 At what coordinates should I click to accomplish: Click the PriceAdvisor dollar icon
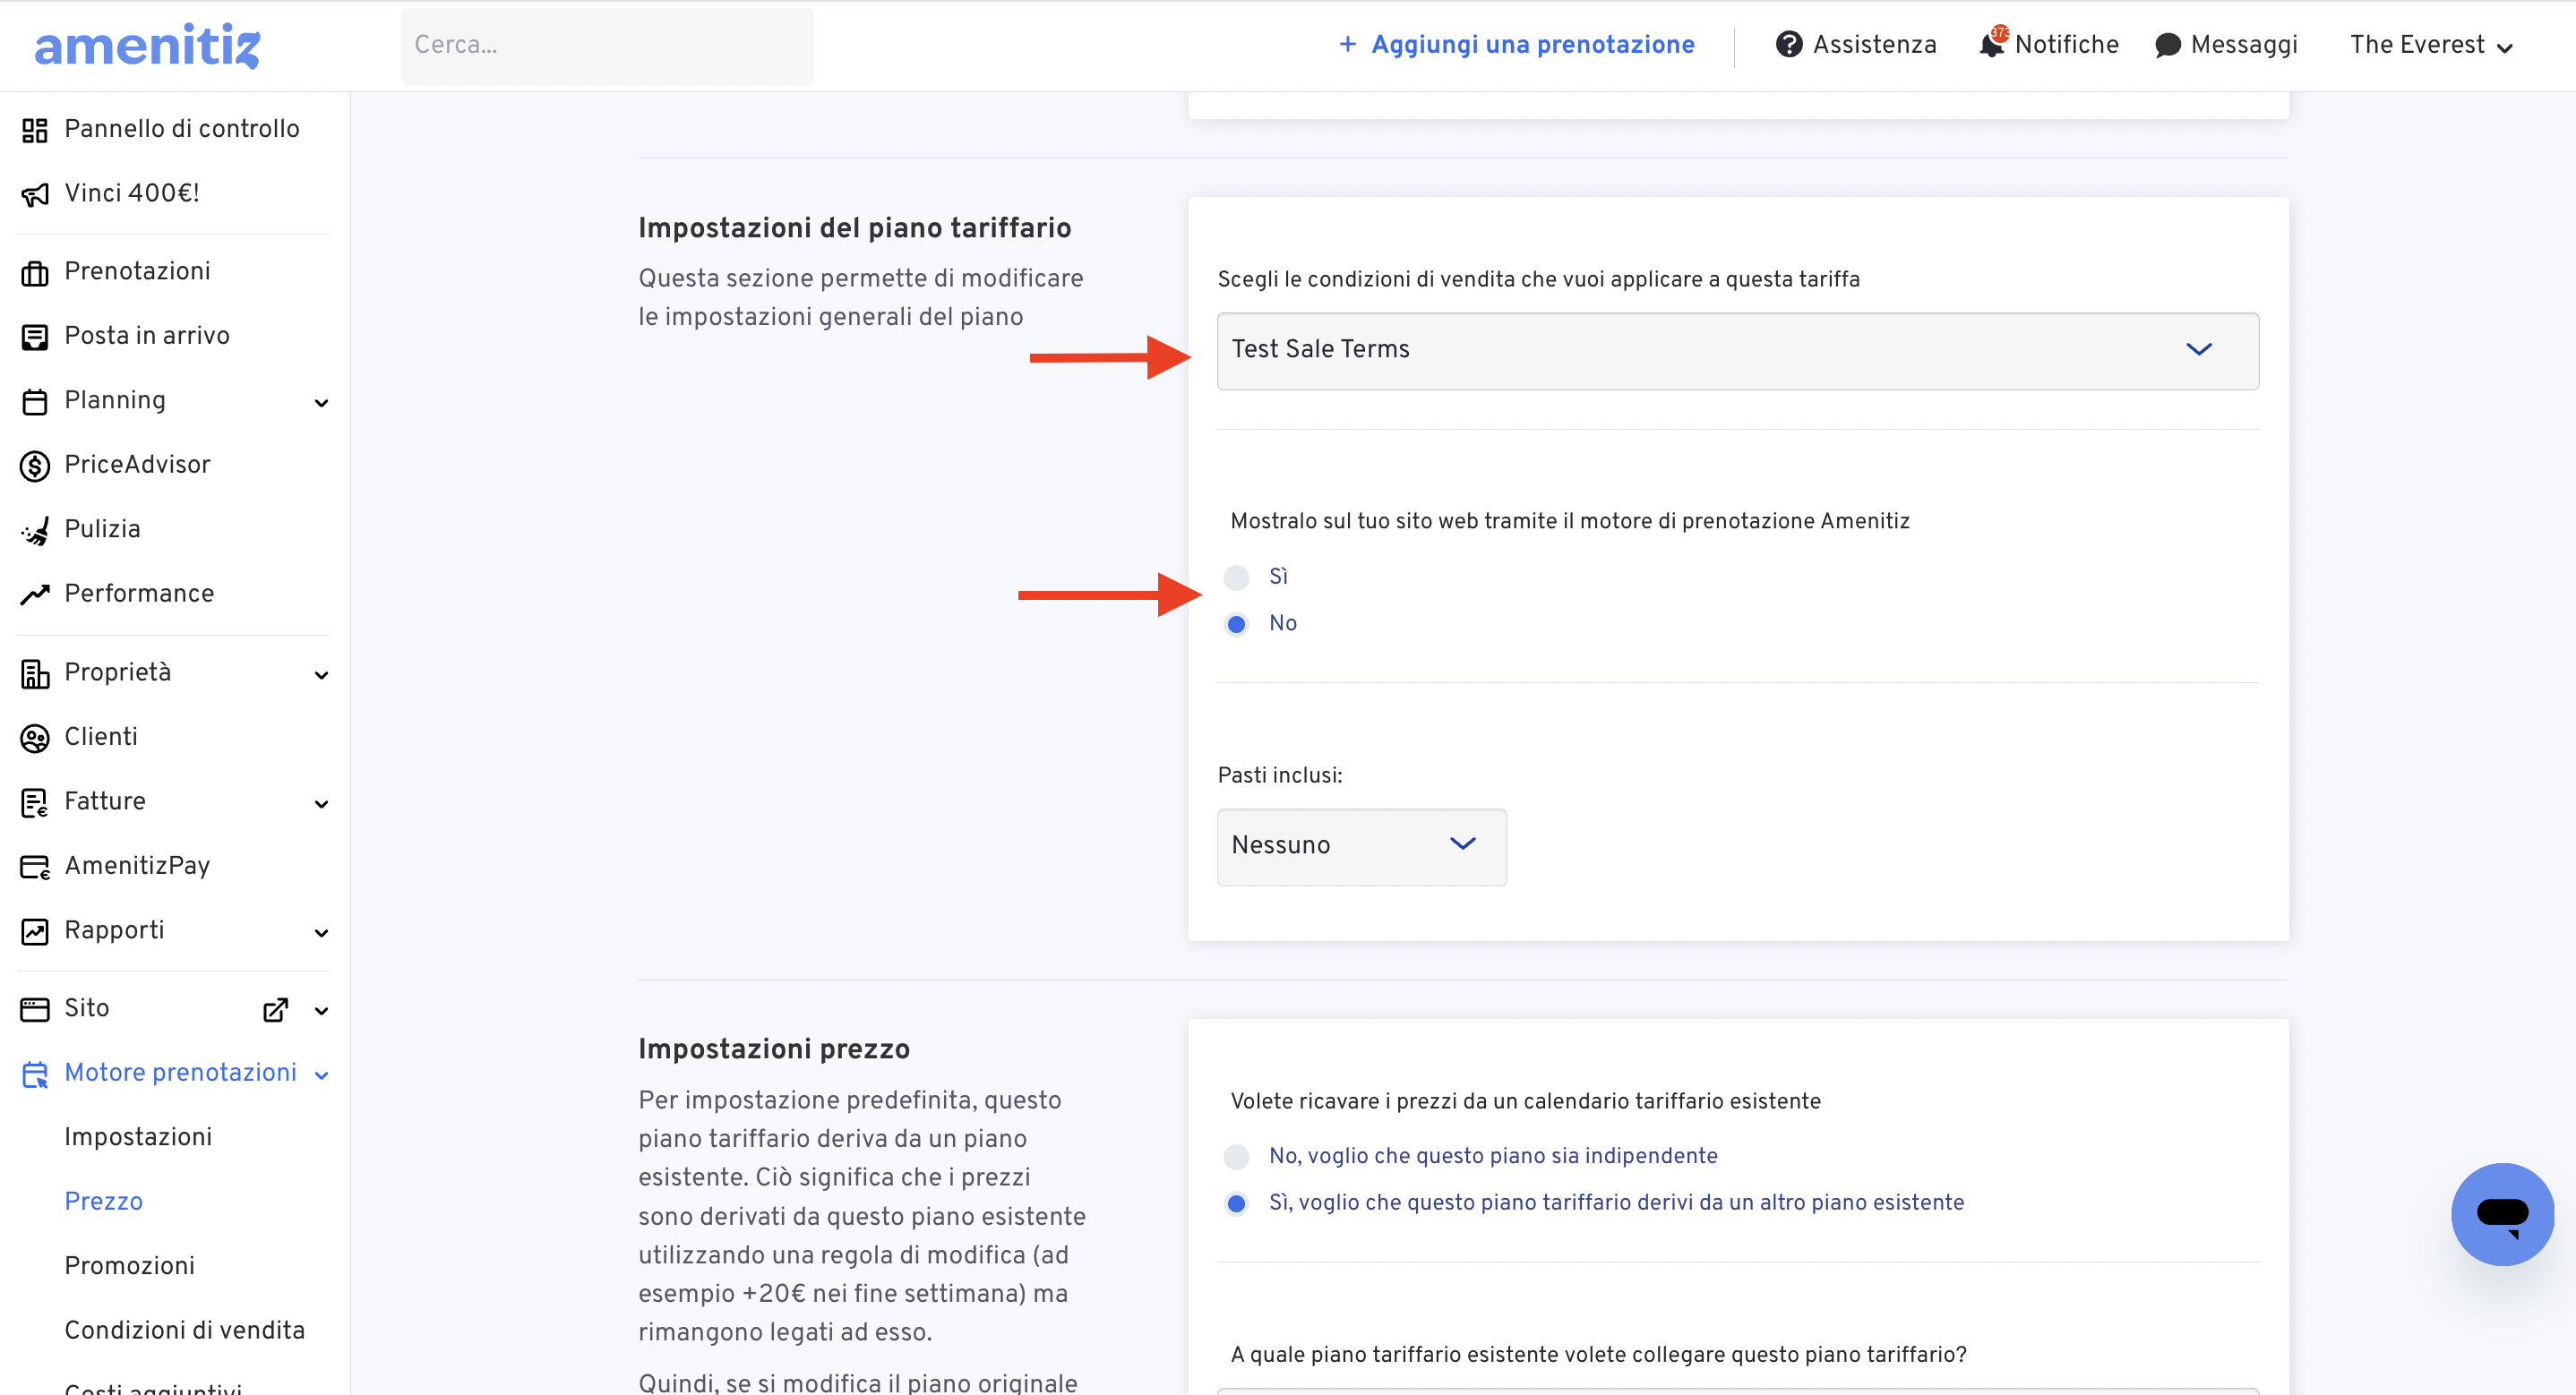click(x=35, y=466)
